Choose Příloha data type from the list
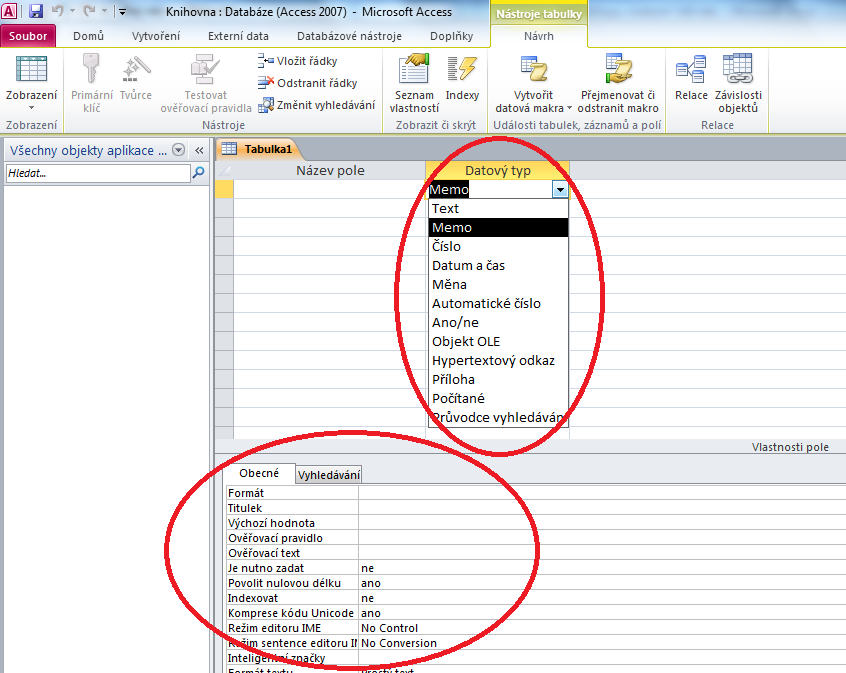The image size is (846, 673). click(x=498, y=379)
